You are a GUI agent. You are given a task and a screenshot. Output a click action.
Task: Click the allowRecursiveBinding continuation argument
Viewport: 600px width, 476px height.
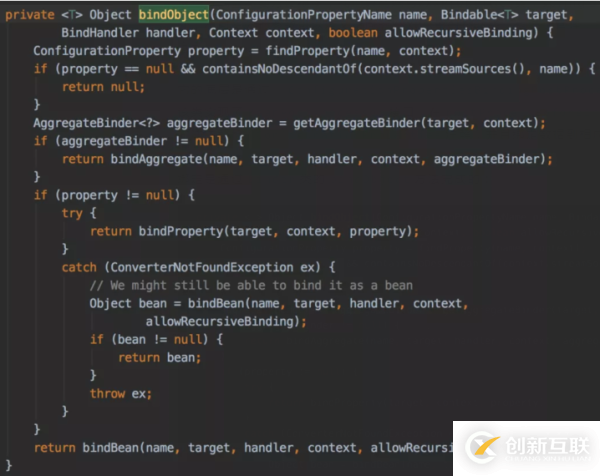[220, 321]
